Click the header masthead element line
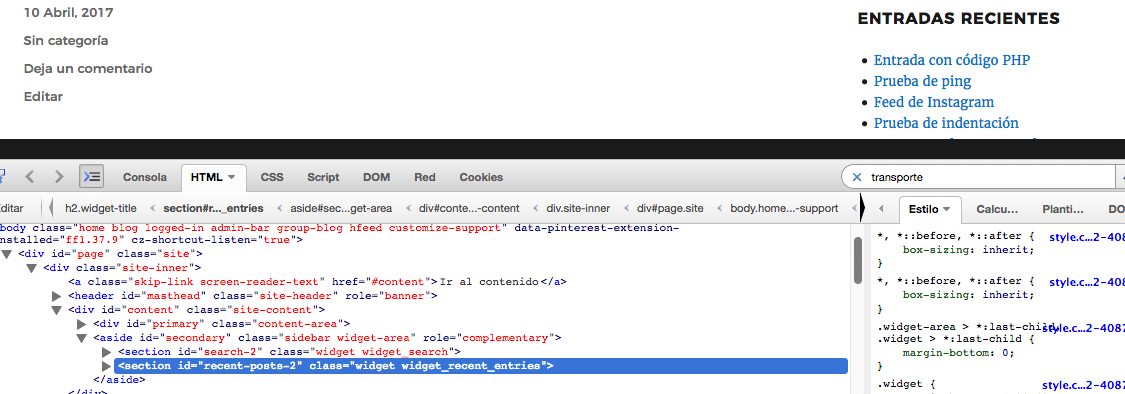The width and height of the screenshot is (1125, 394). (253, 296)
